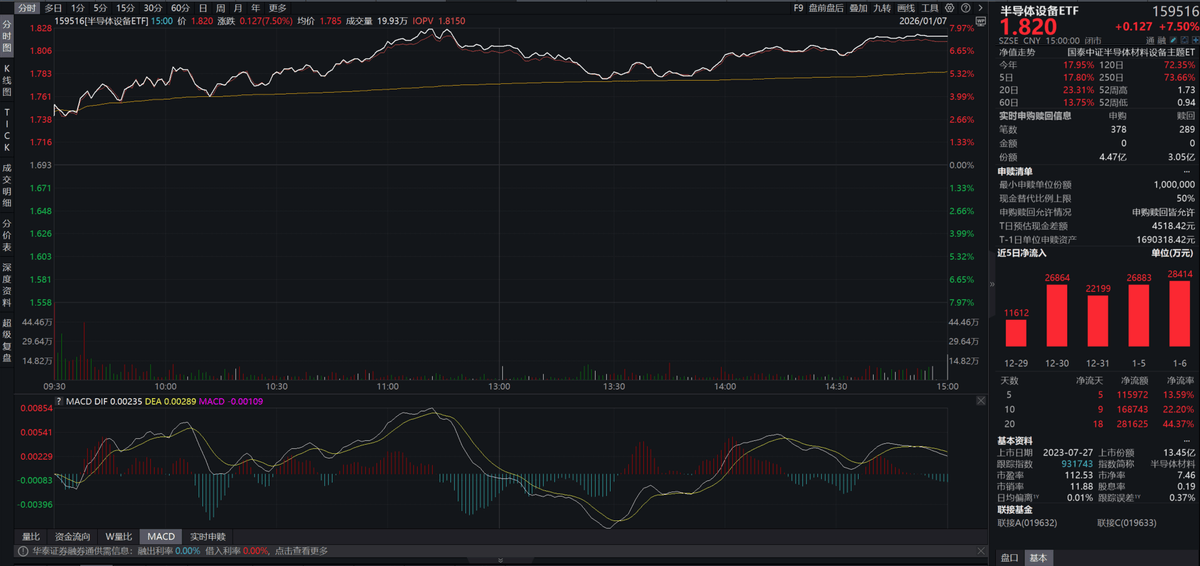Open 成交明细 in the left sidebar
The height and width of the screenshot is (566, 1200).
pos(6,180)
